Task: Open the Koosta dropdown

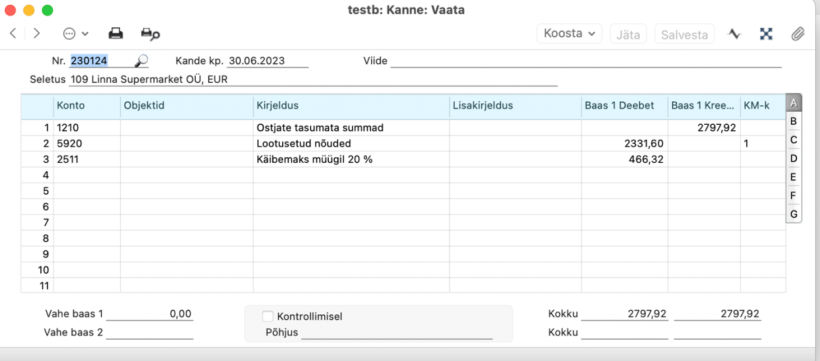Action: [x=569, y=34]
